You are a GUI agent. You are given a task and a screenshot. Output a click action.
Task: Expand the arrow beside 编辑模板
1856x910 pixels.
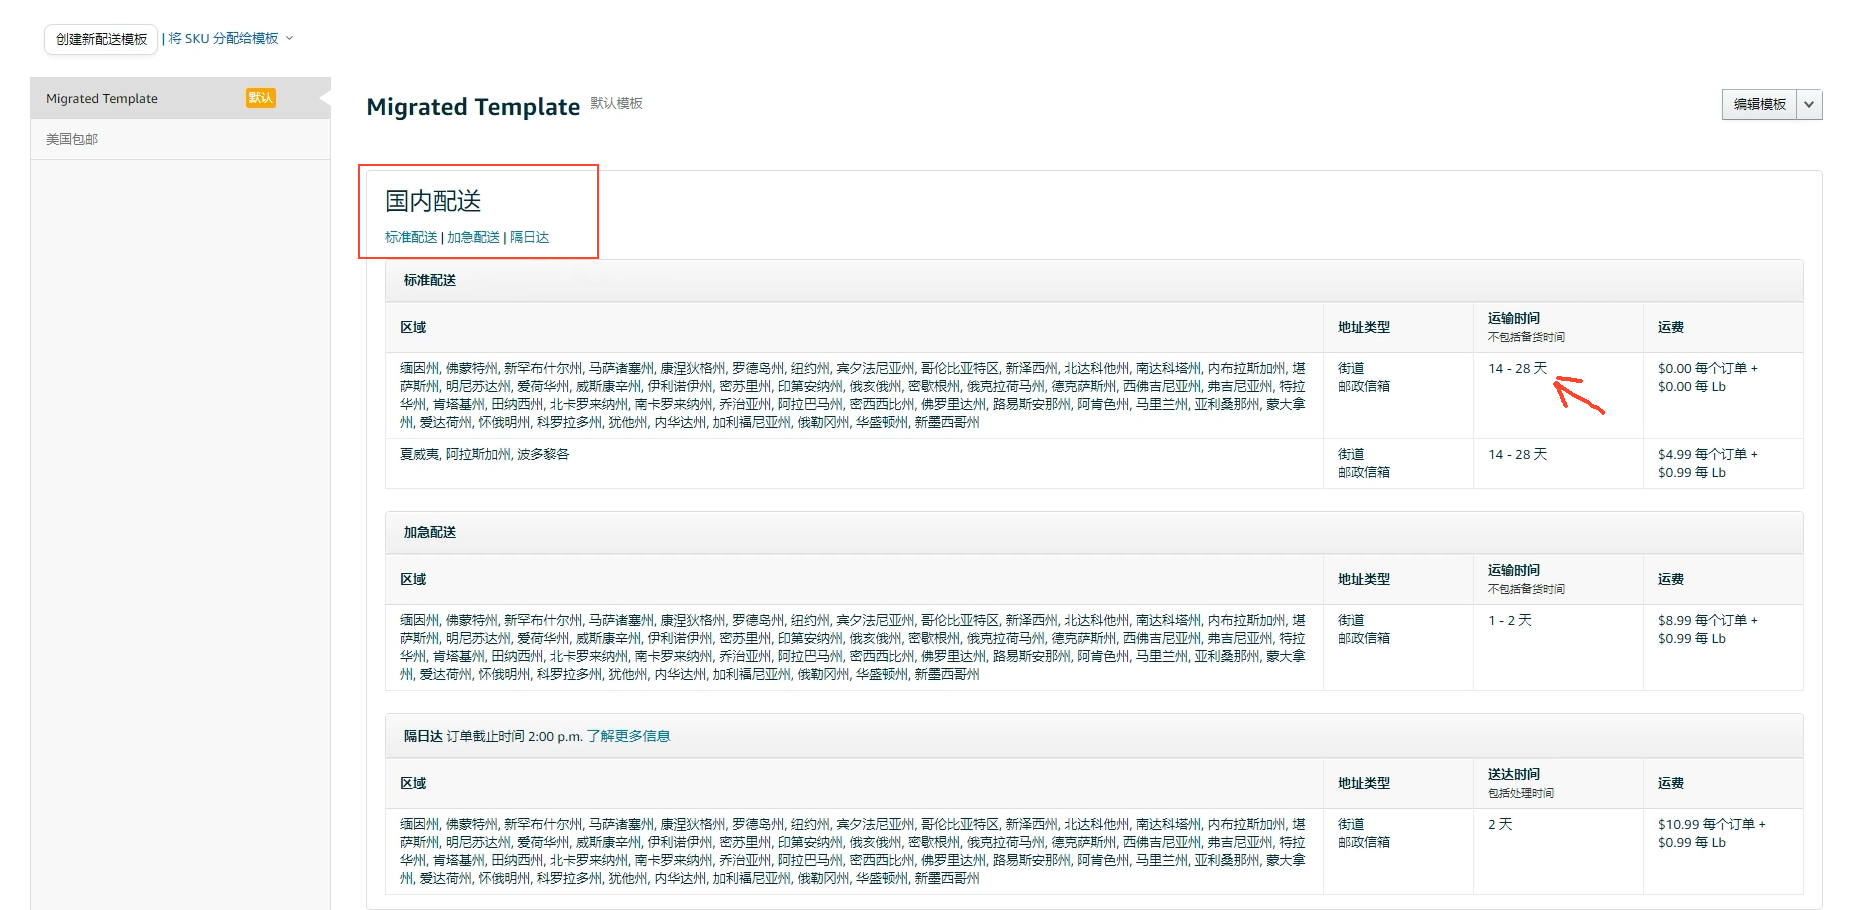pyautogui.click(x=1809, y=104)
